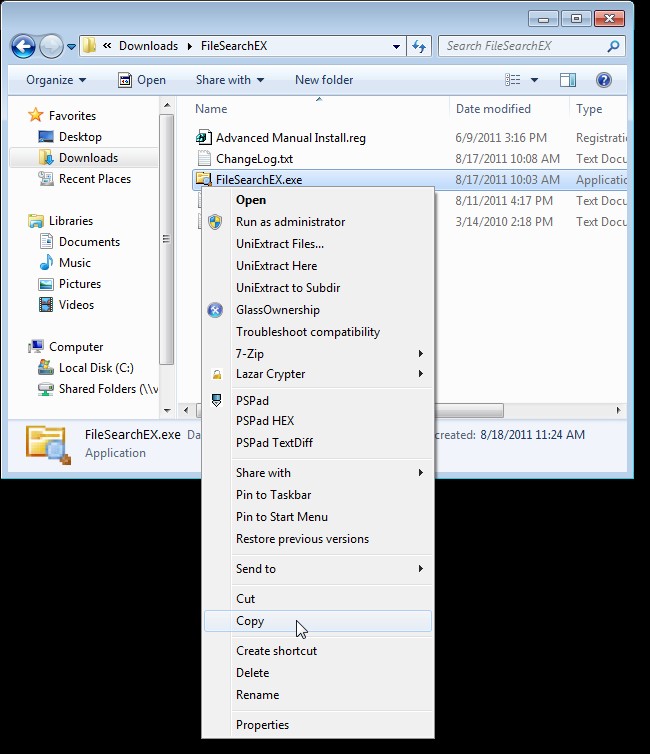This screenshot has width=650, height=754.
Task: Click the Back navigation arrow button
Action: (x=23, y=47)
